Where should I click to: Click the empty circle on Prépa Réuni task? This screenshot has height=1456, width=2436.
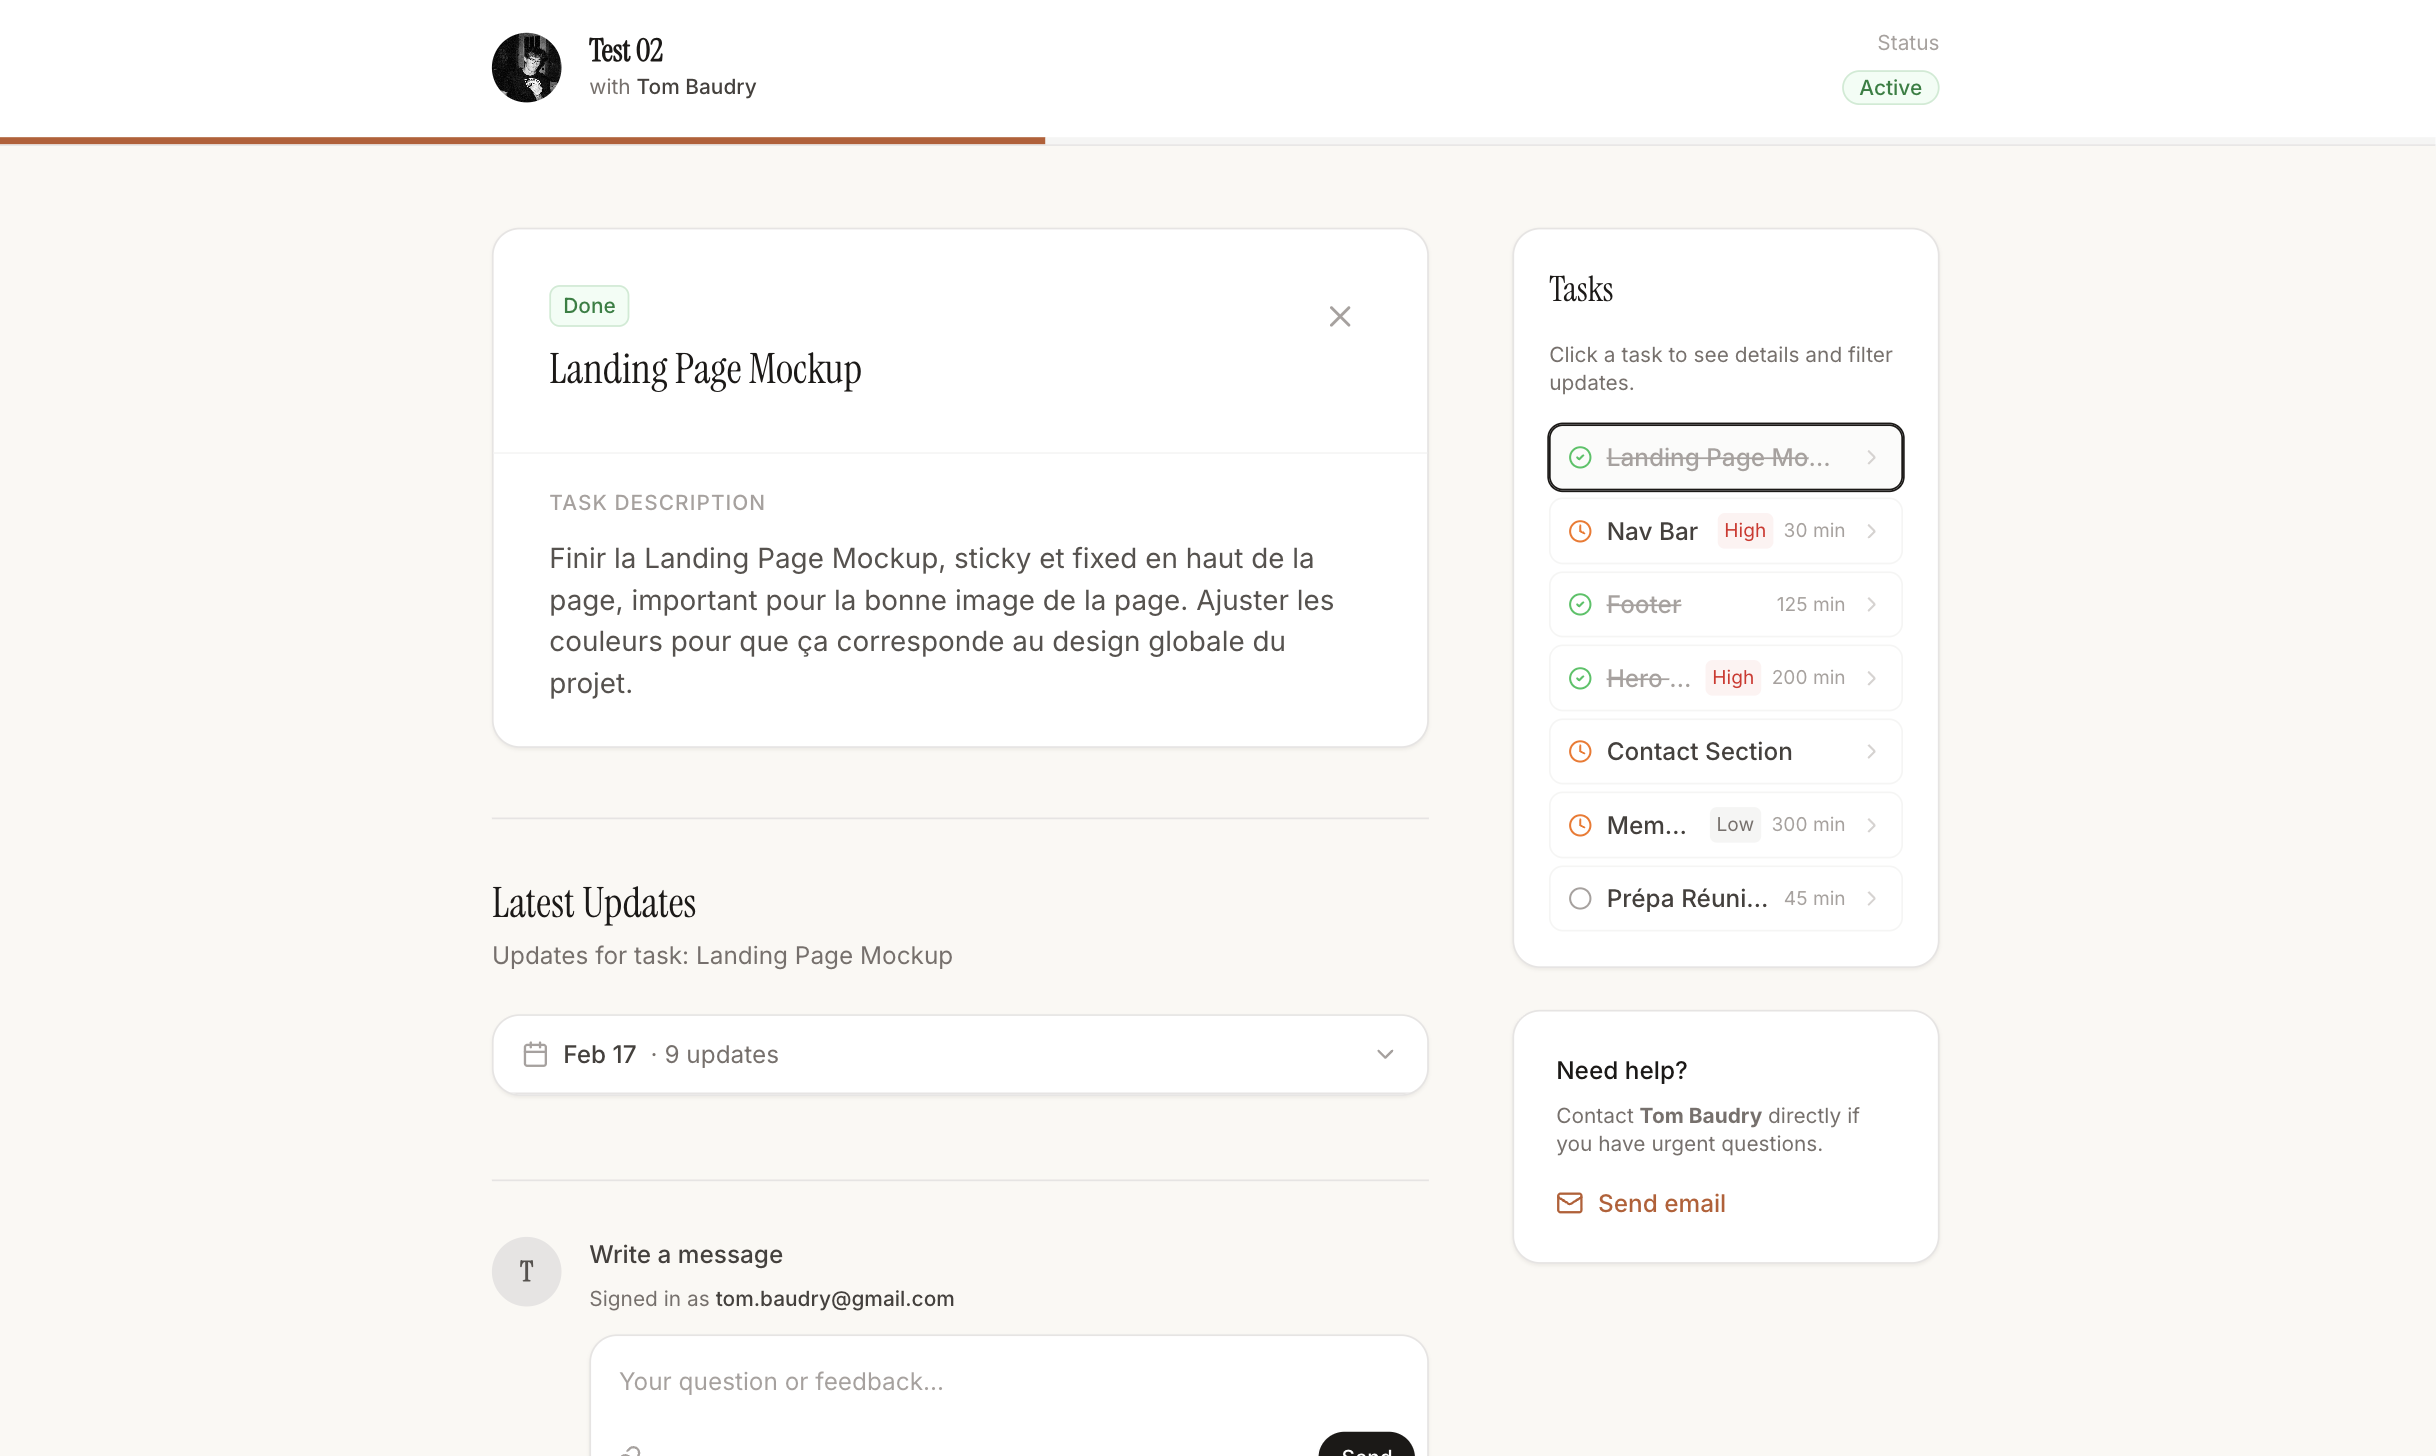coord(1579,898)
